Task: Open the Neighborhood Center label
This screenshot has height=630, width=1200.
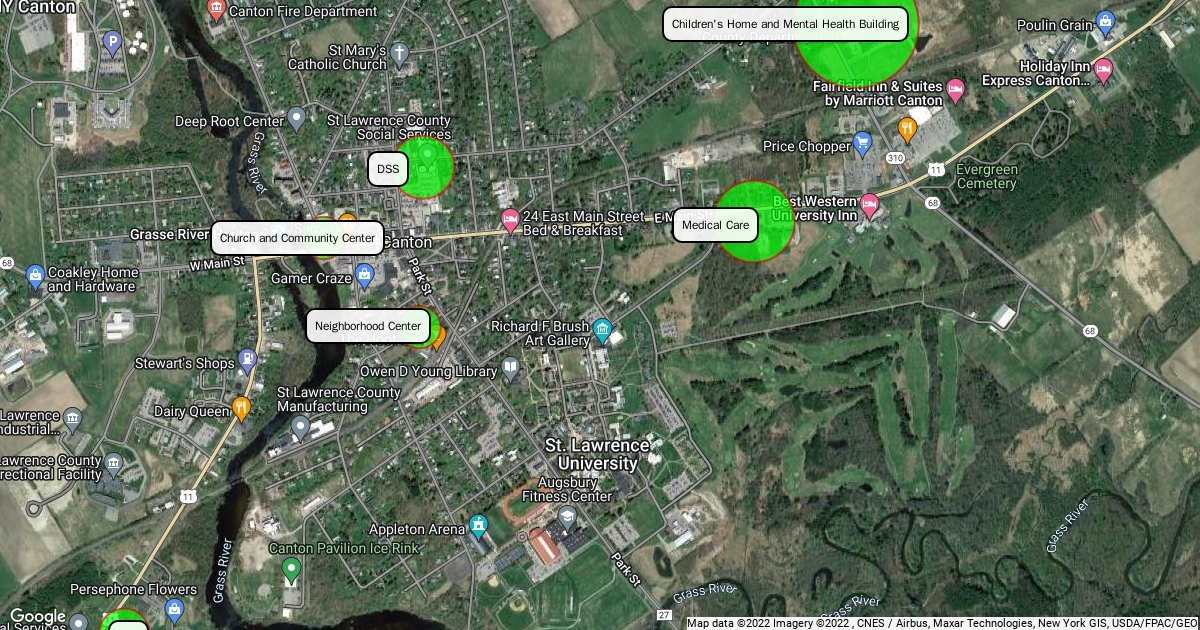Action: [x=368, y=326]
